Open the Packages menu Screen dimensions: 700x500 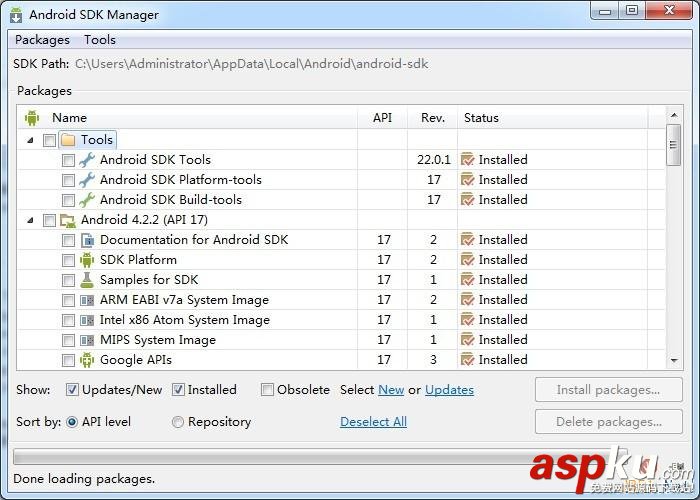[42, 40]
